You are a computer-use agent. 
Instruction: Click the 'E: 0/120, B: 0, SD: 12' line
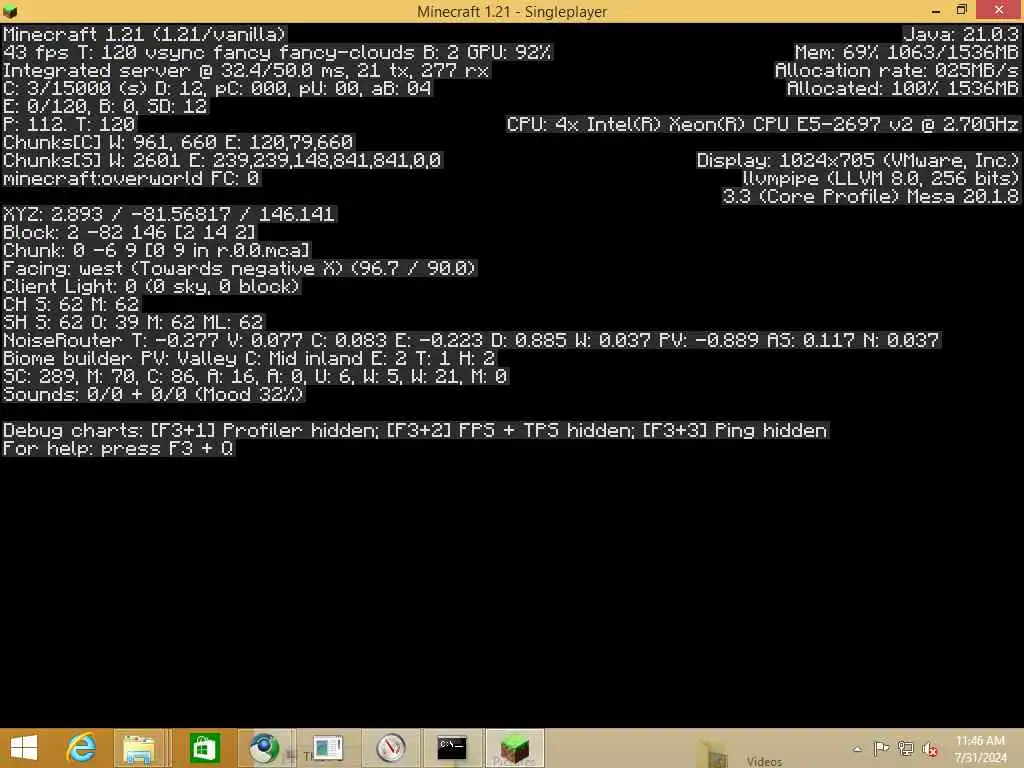(105, 106)
